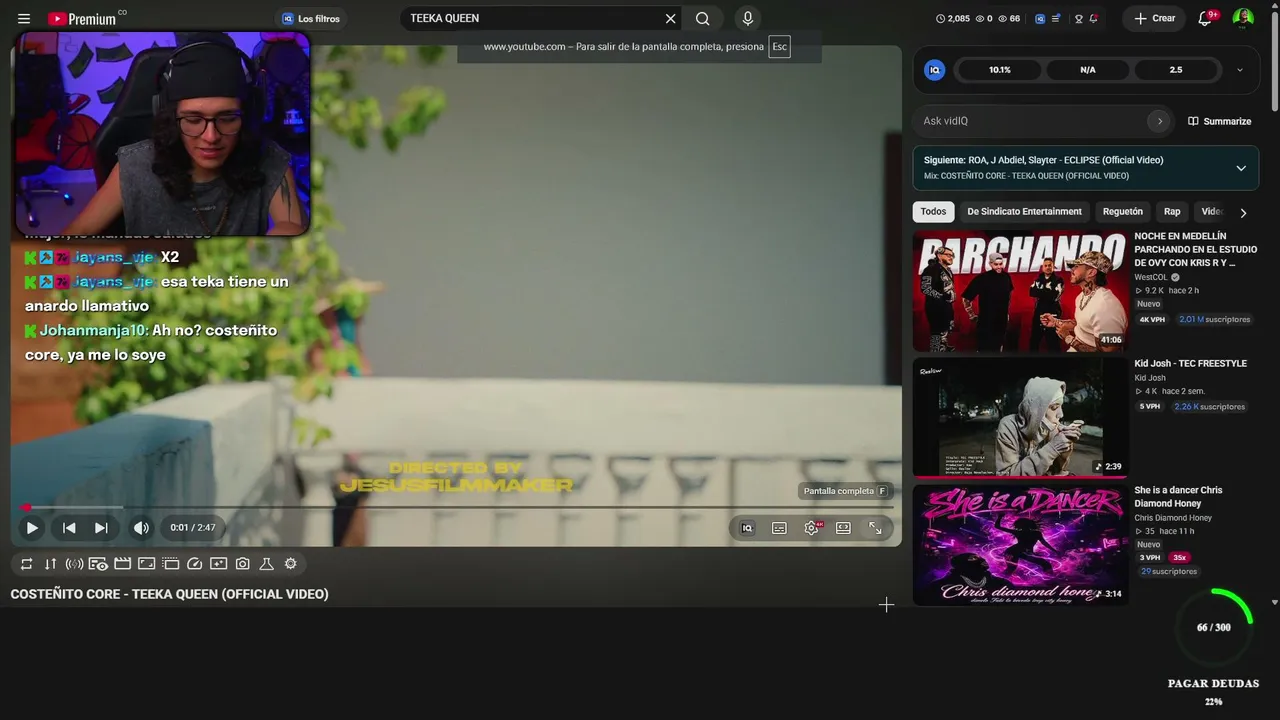This screenshot has width=1280, height=720.
Task: Open NOCHE EN MEDELLÍN video title
Action: [1196, 250]
